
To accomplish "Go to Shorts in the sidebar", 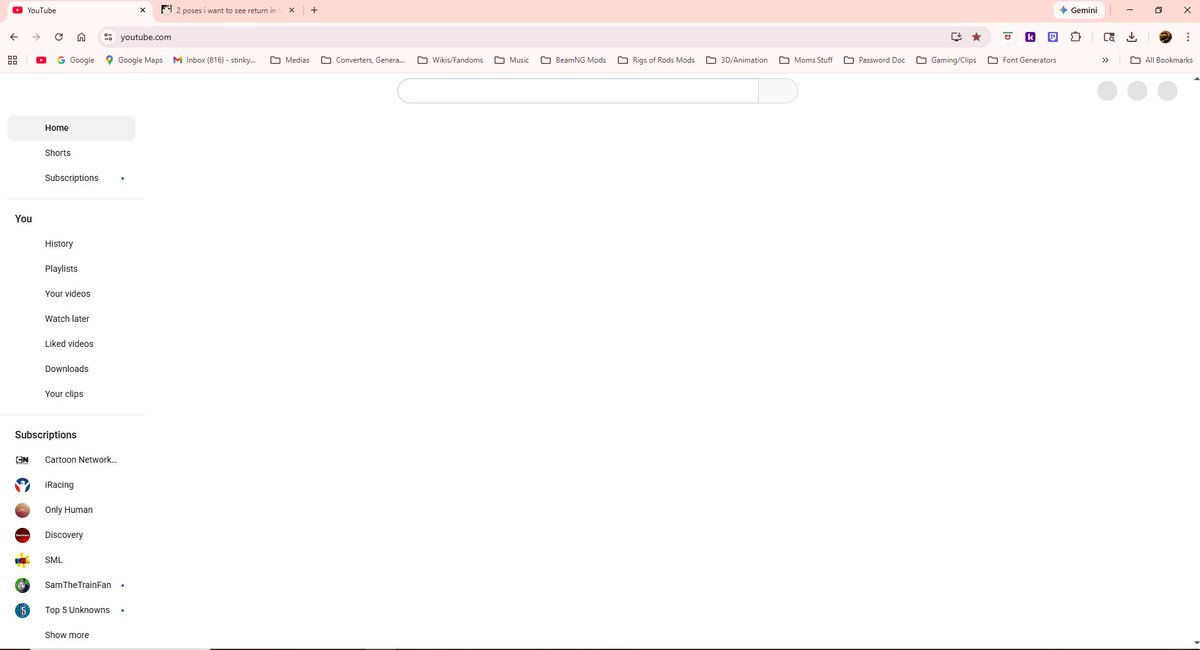I will pos(71,153).
